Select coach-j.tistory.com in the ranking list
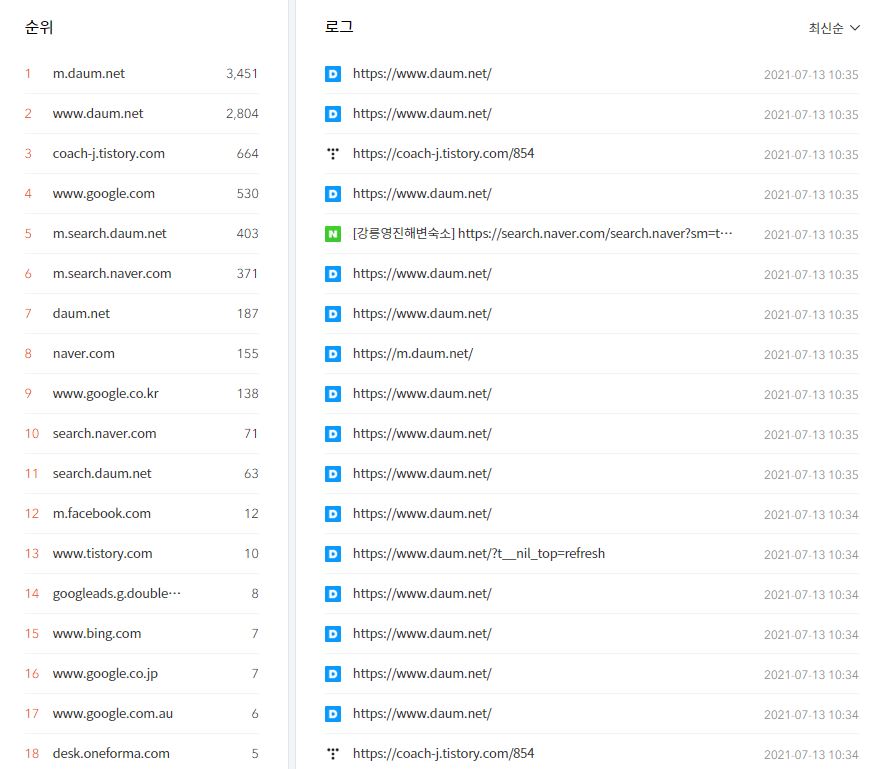The width and height of the screenshot is (877, 769). coord(109,154)
